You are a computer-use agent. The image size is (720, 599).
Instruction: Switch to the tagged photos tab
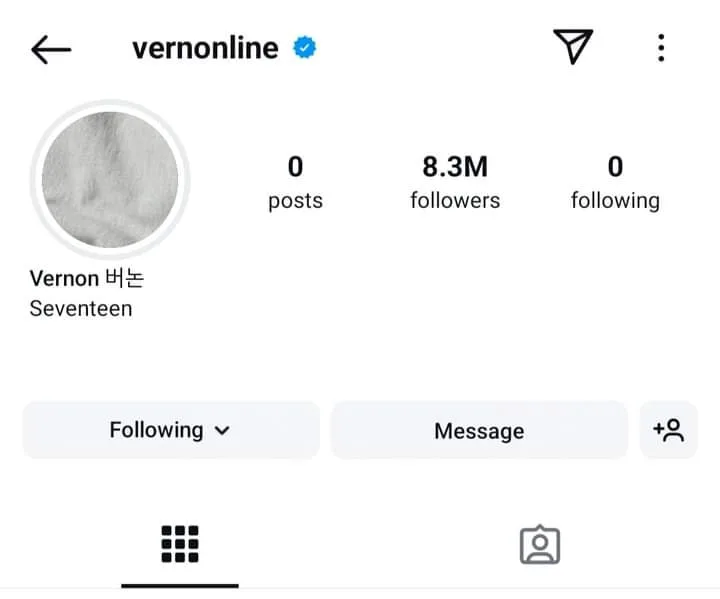pyautogui.click(x=540, y=544)
